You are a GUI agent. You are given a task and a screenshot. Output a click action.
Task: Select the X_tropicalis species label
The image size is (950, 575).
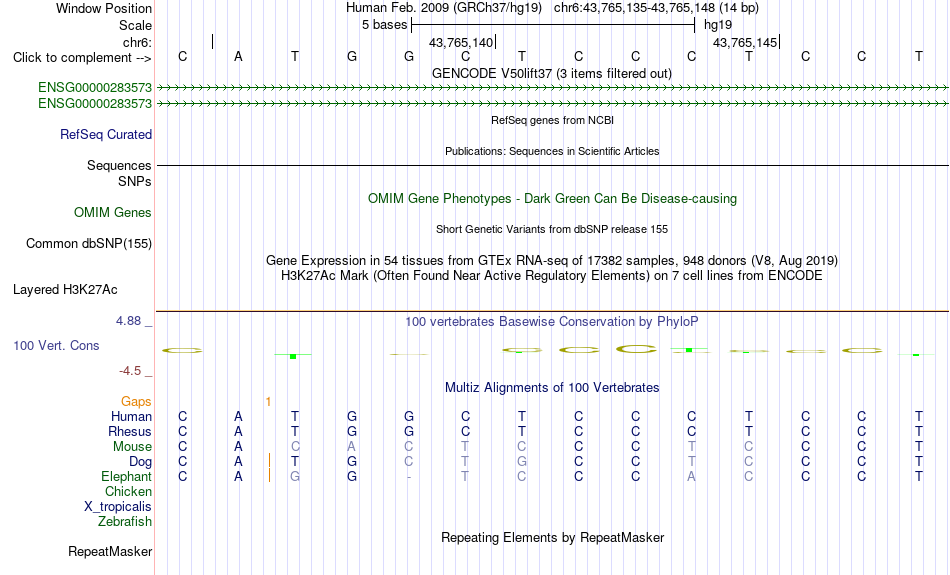(x=118, y=507)
